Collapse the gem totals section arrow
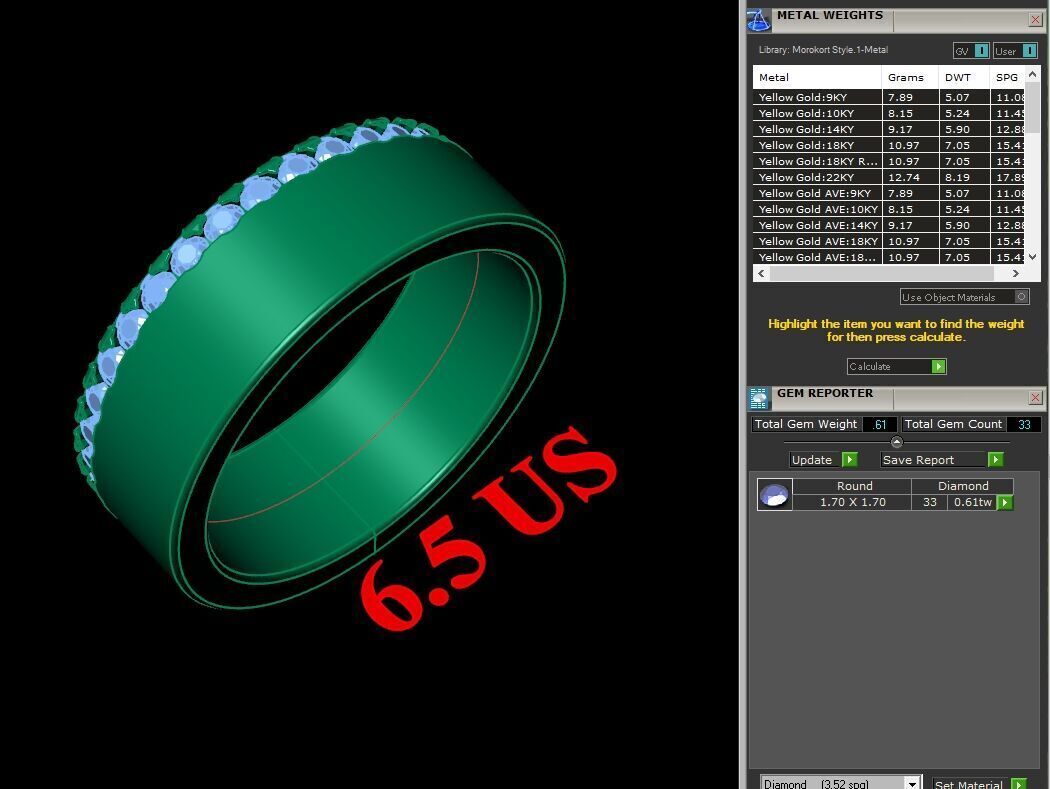This screenshot has height=789, width=1050. click(x=897, y=441)
